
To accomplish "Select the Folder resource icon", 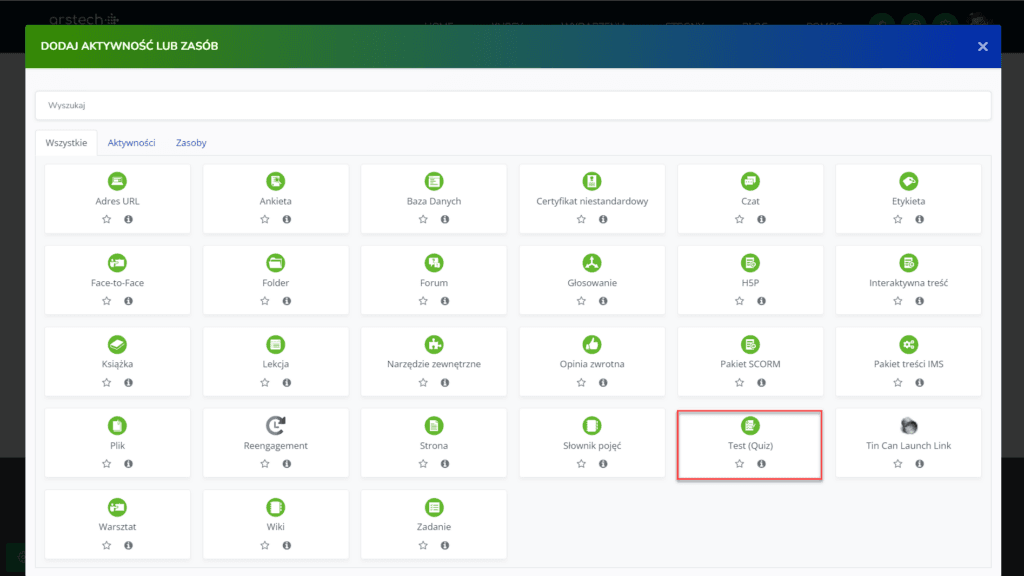I will (276, 263).
